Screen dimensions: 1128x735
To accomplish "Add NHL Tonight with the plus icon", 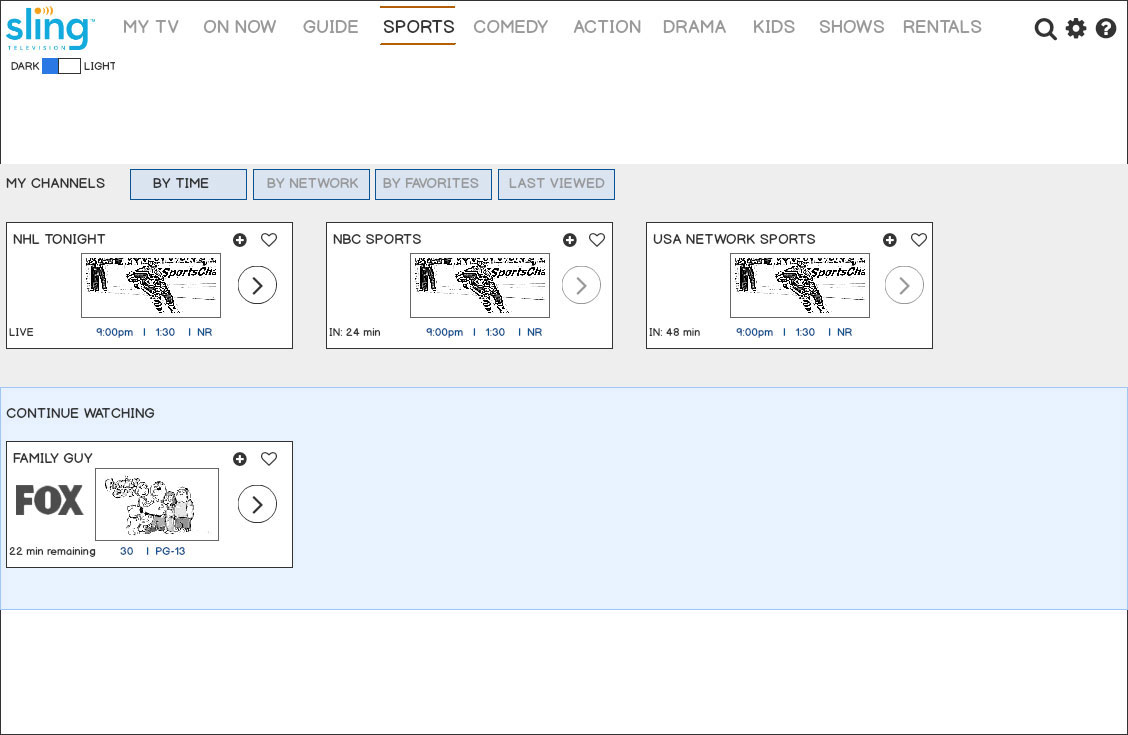I will click(x=240, y=240).
